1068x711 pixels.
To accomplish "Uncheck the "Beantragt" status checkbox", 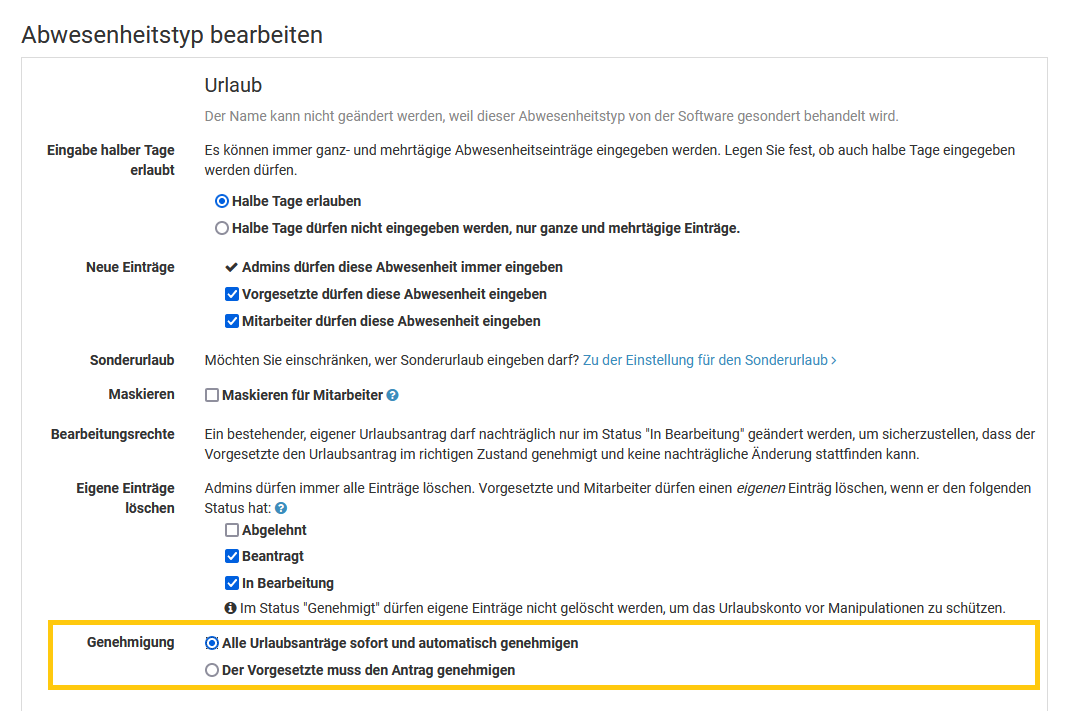I will point(232,557).
